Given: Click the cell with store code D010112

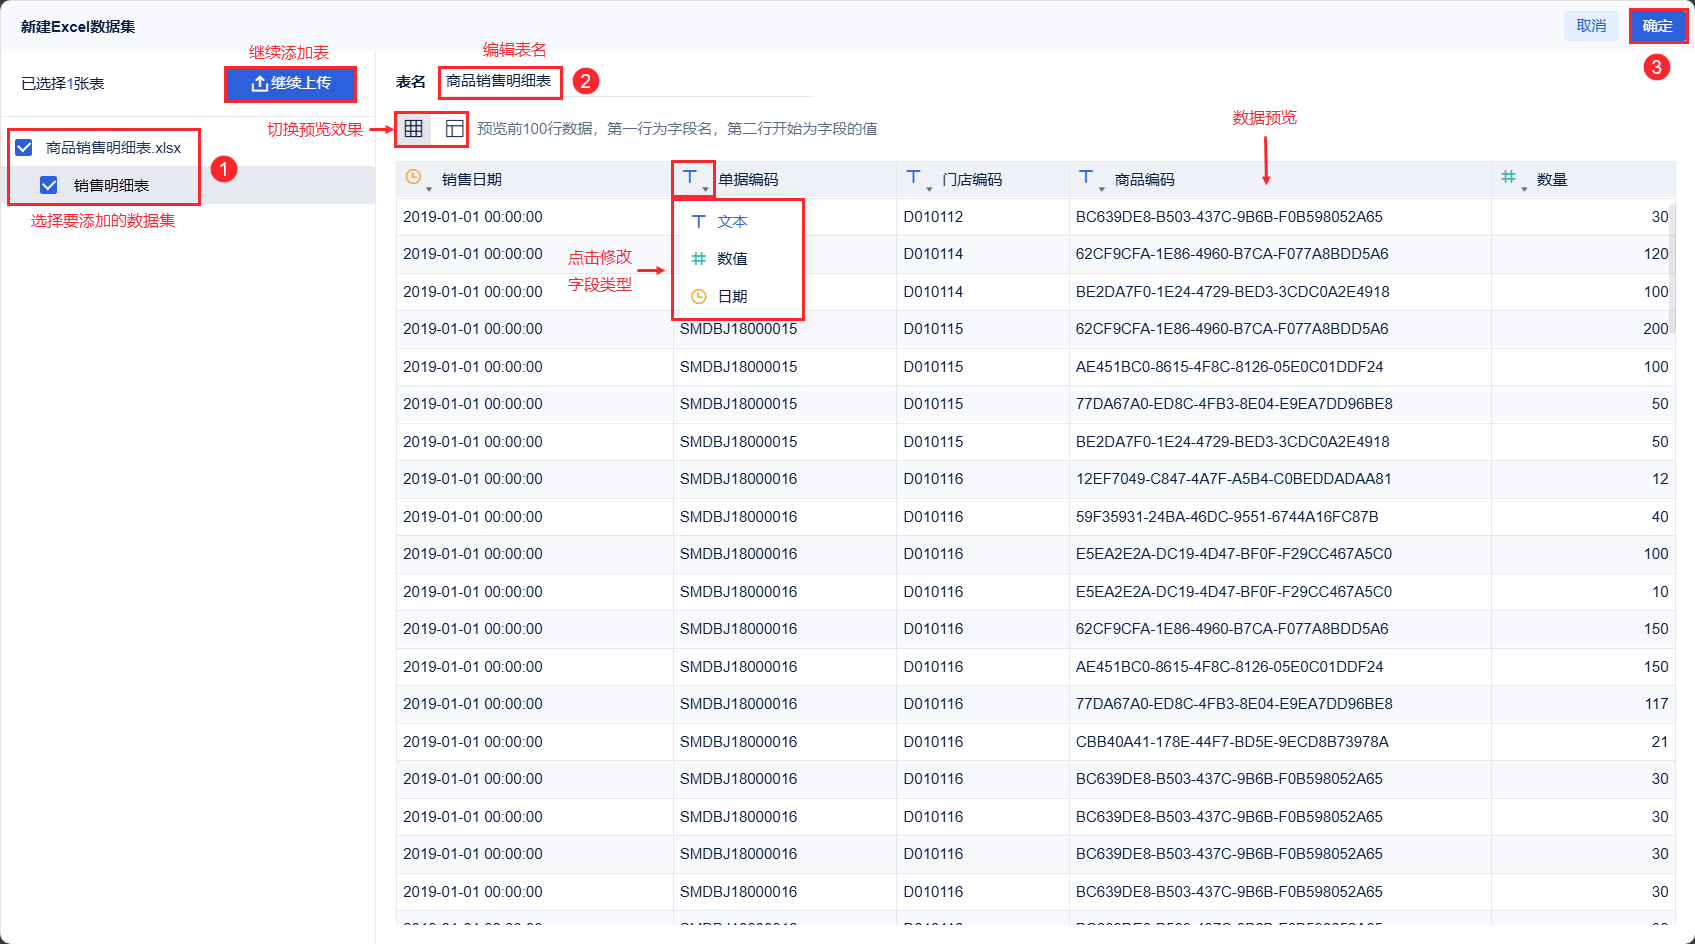Looking at the screenshot, I should (983, 217).
